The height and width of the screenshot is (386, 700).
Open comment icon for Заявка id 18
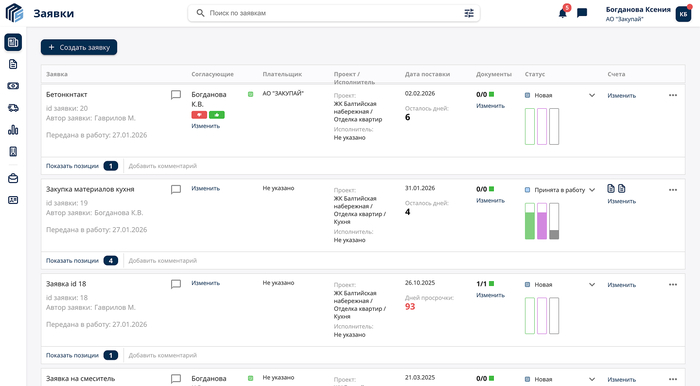[x=176, y=284]
